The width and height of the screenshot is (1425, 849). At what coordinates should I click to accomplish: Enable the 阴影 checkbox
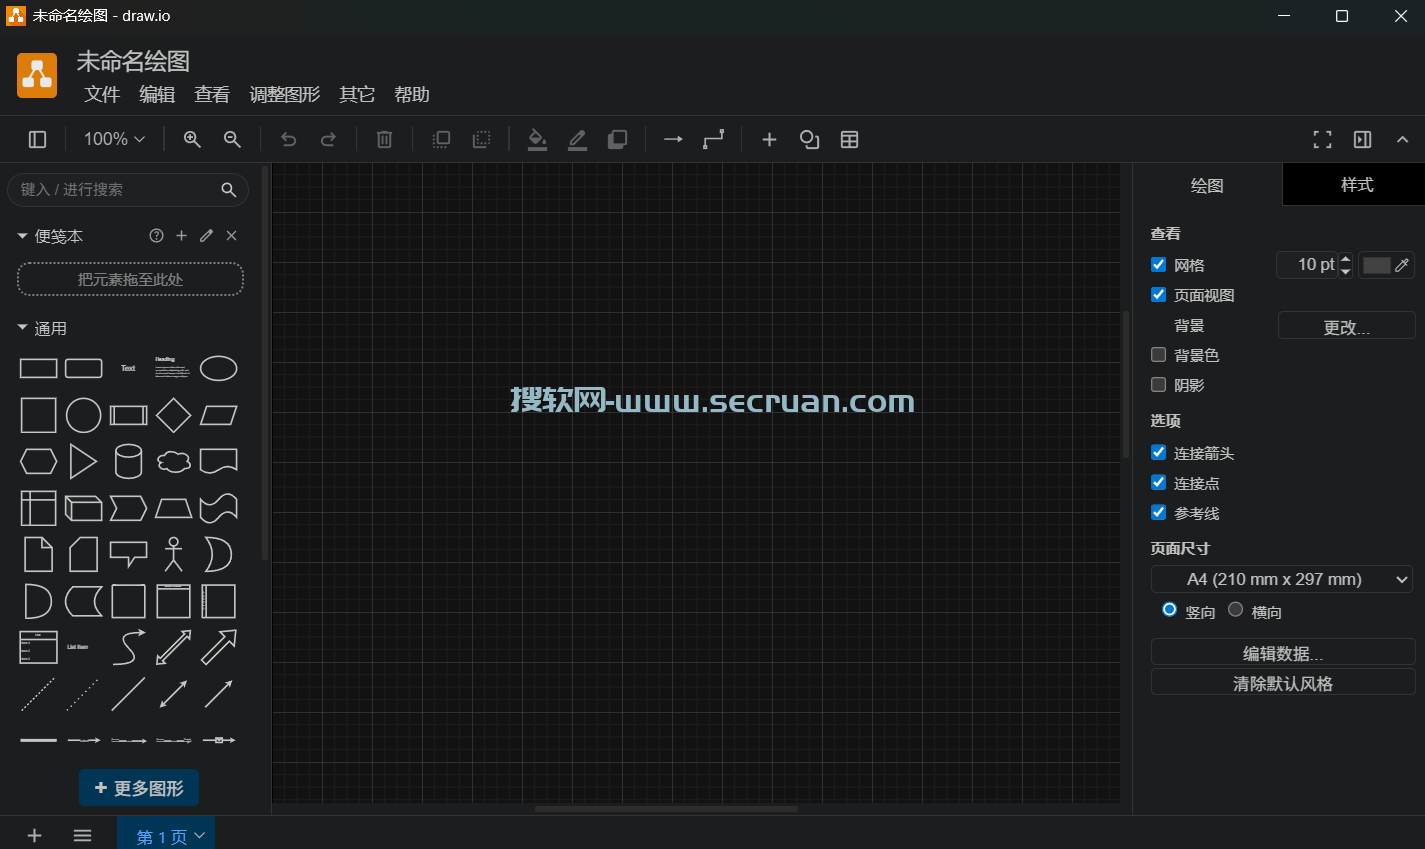coord(1158,385)
